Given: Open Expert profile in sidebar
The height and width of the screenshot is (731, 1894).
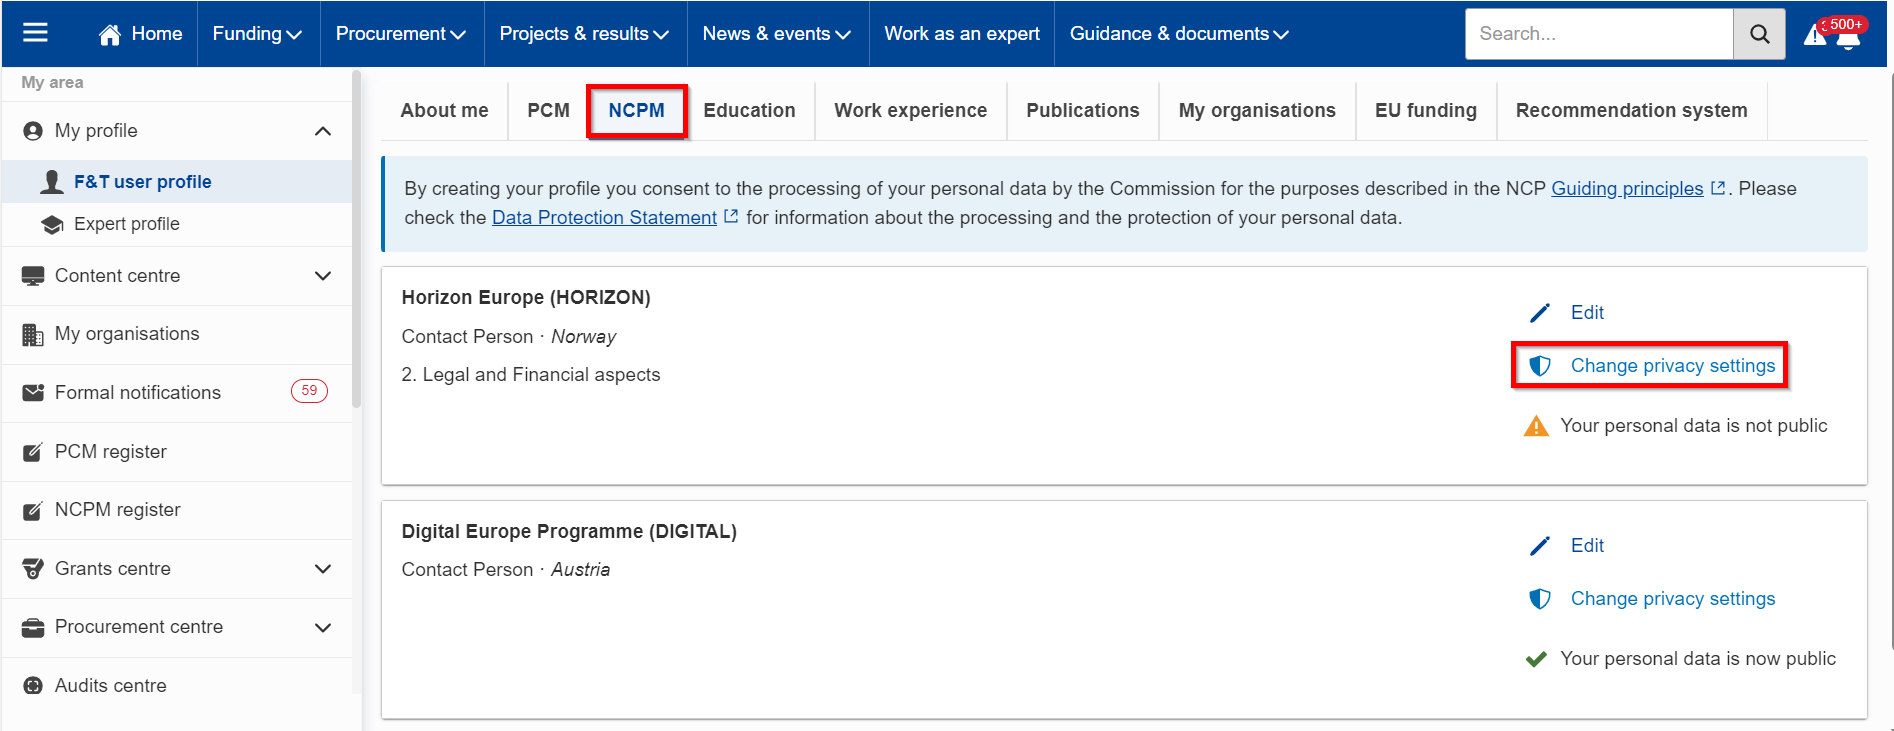Looking at the screenshot, I should pyautogui.click(x=177, y=224).
